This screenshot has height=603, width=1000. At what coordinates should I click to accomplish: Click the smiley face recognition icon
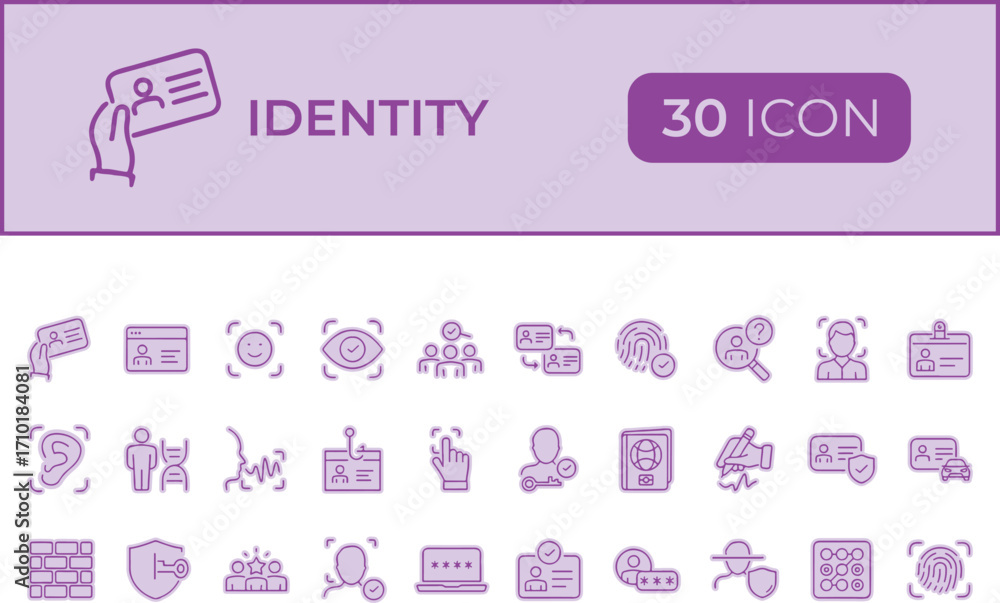click(254, 349)
